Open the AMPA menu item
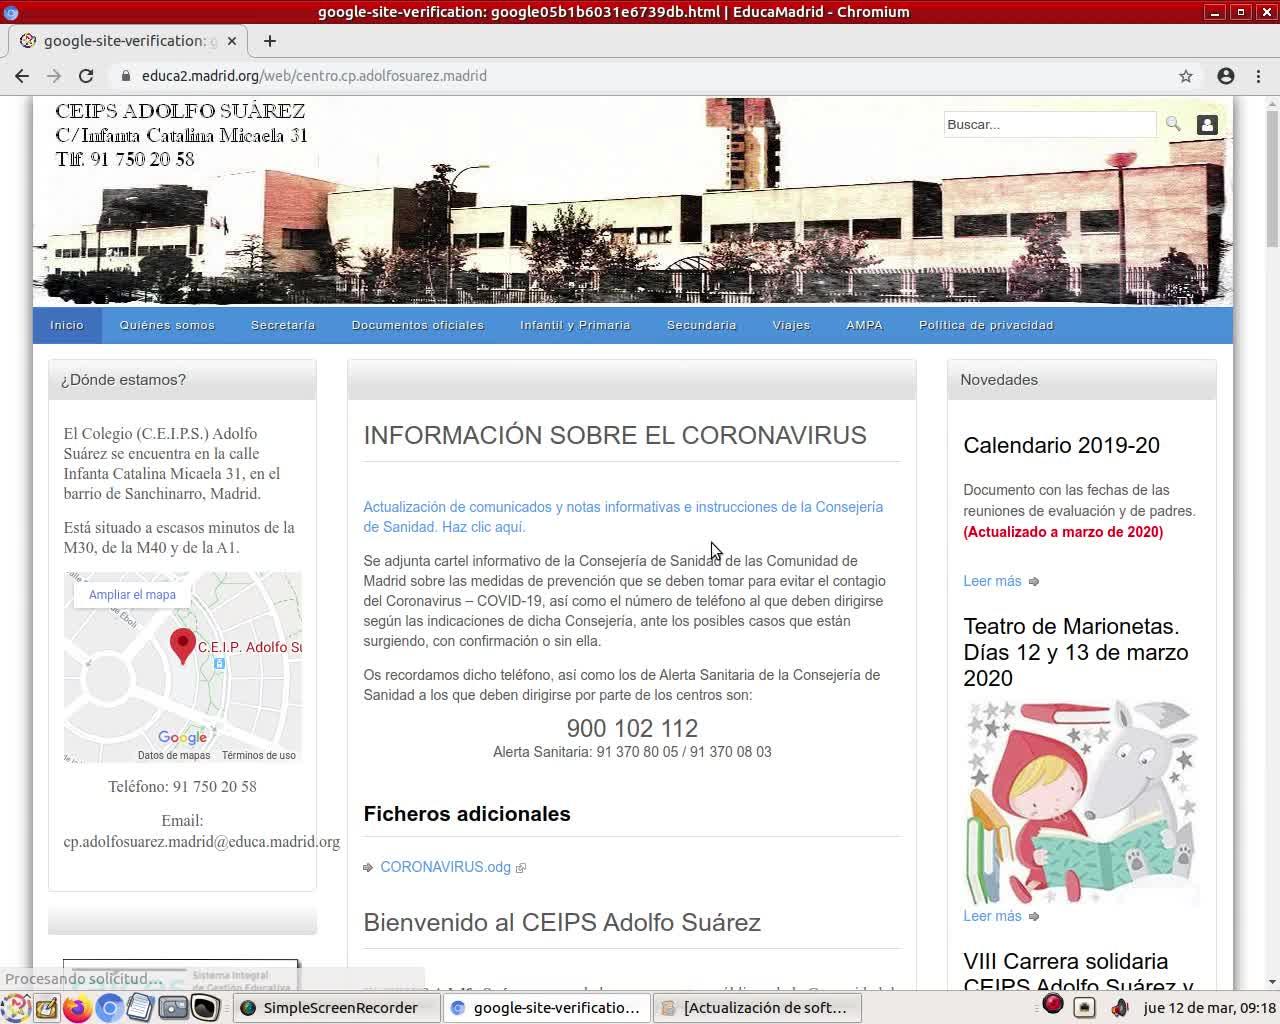This screenshot has width=1280, height=1024. [864, 325]
